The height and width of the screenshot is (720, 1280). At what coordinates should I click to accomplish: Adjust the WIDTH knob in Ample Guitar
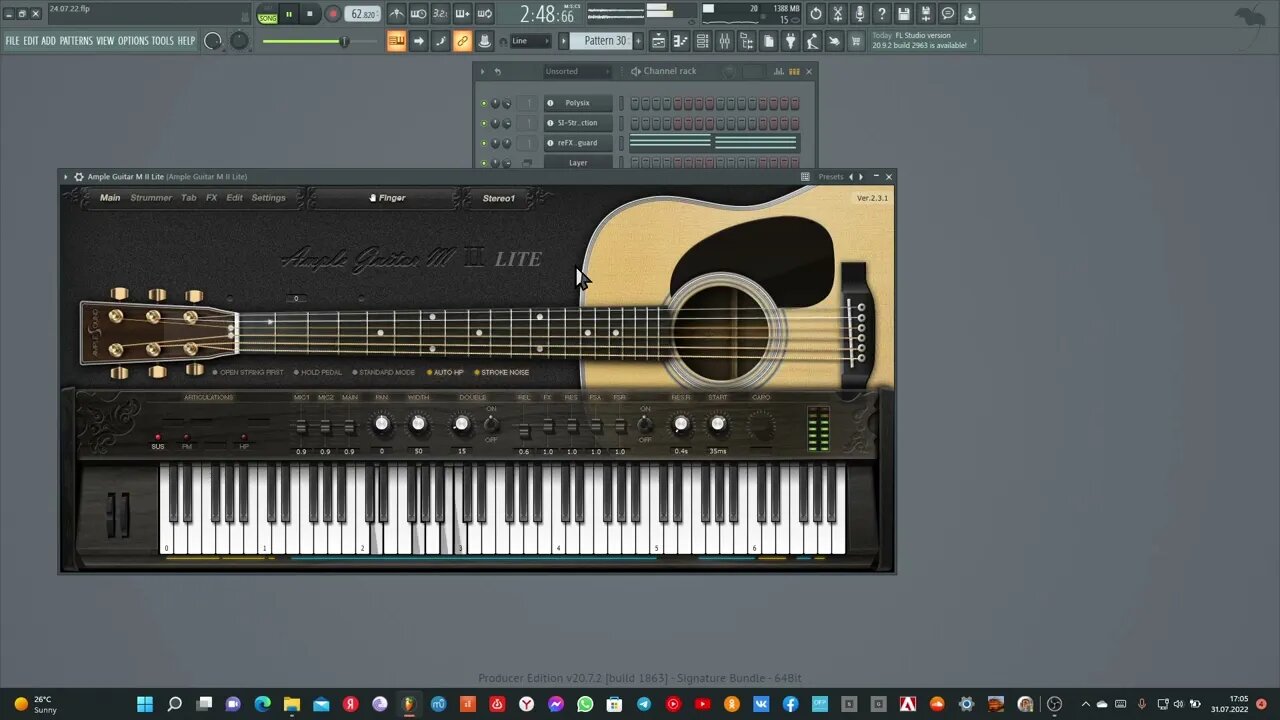point(419,424)
